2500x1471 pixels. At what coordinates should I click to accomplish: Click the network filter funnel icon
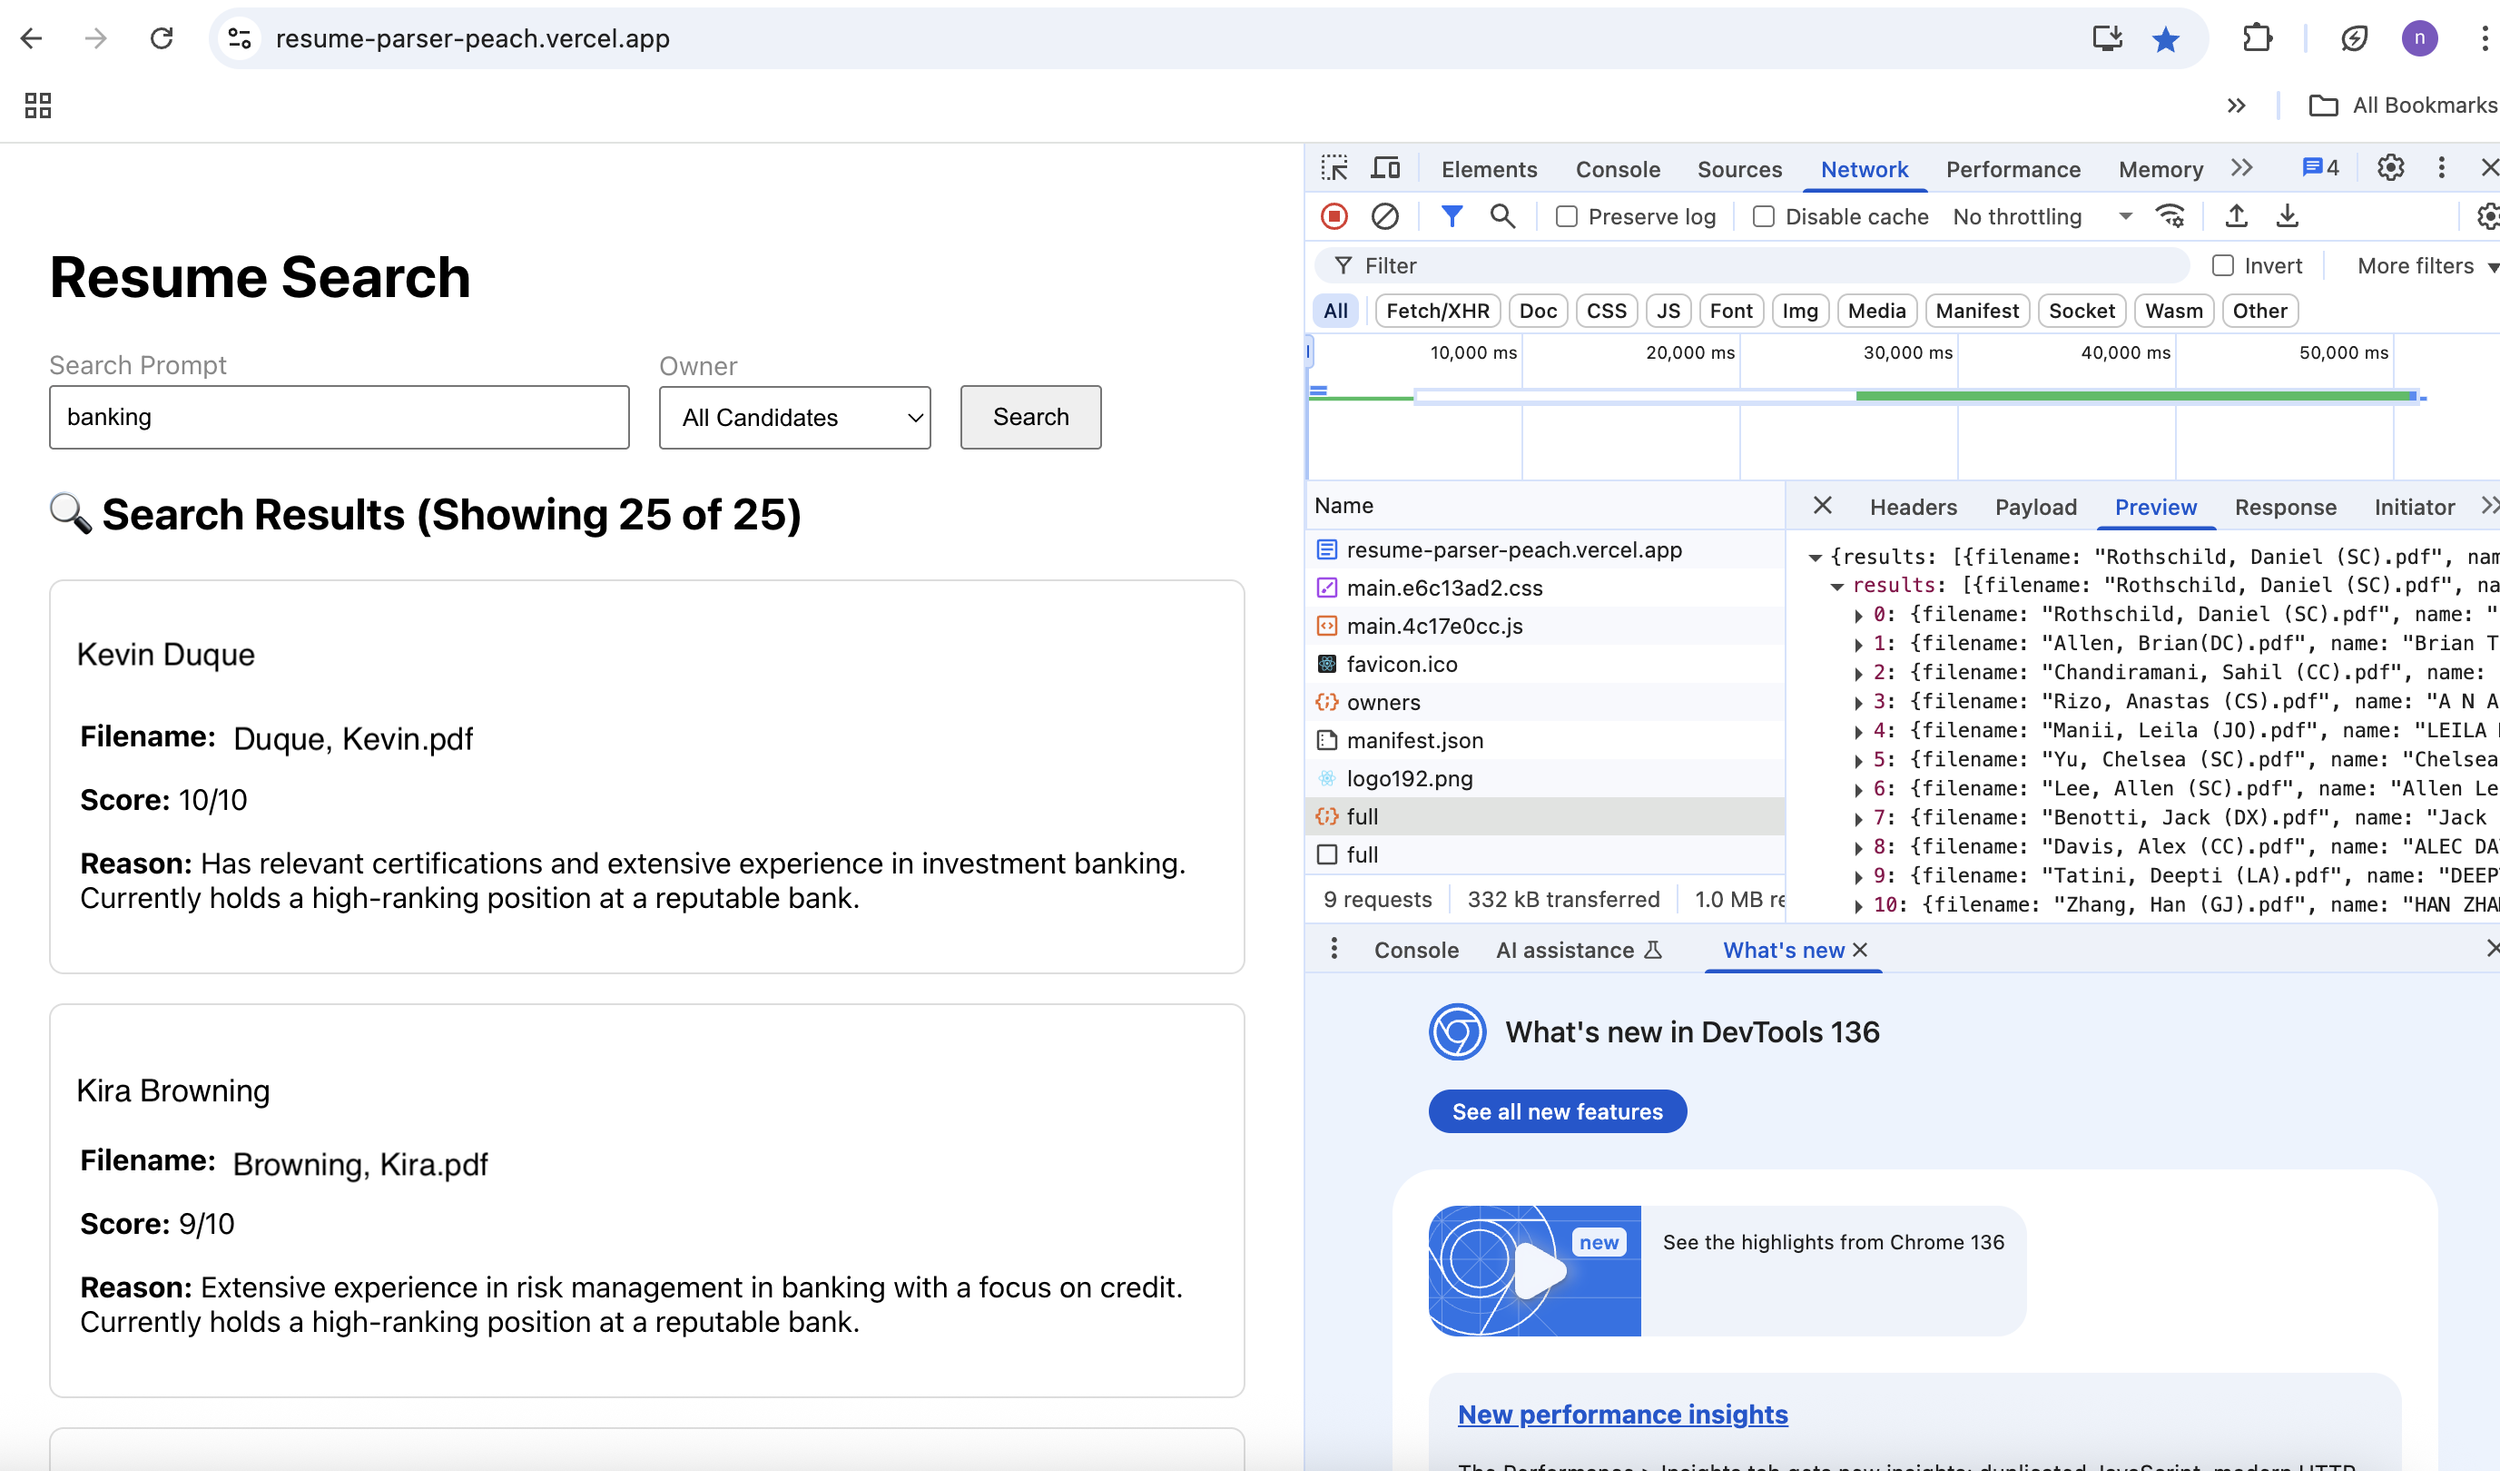click(1451, 216)
